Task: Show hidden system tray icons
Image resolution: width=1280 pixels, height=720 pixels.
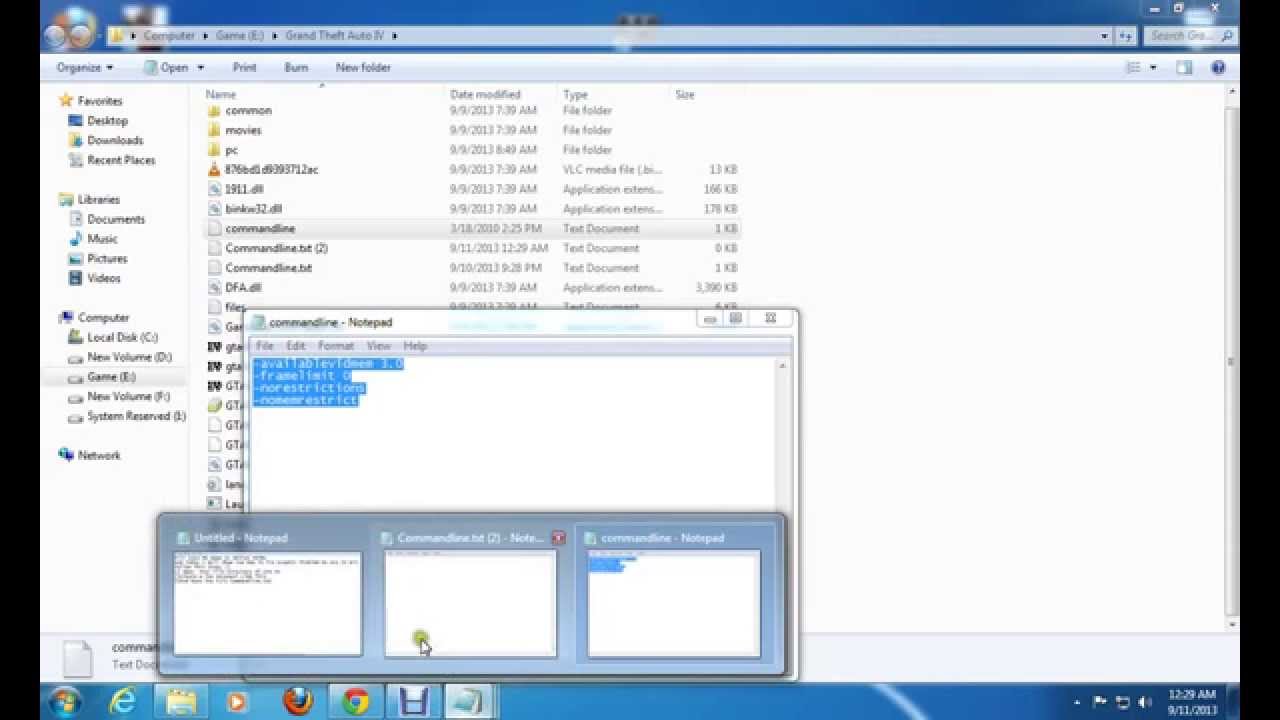Action: (1077, 702)
